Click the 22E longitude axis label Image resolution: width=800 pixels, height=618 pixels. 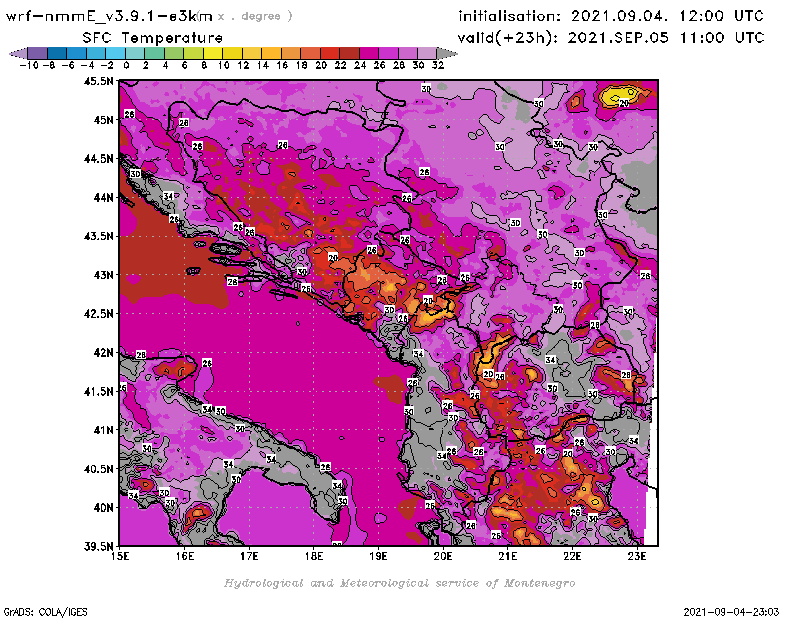point(572,556)
